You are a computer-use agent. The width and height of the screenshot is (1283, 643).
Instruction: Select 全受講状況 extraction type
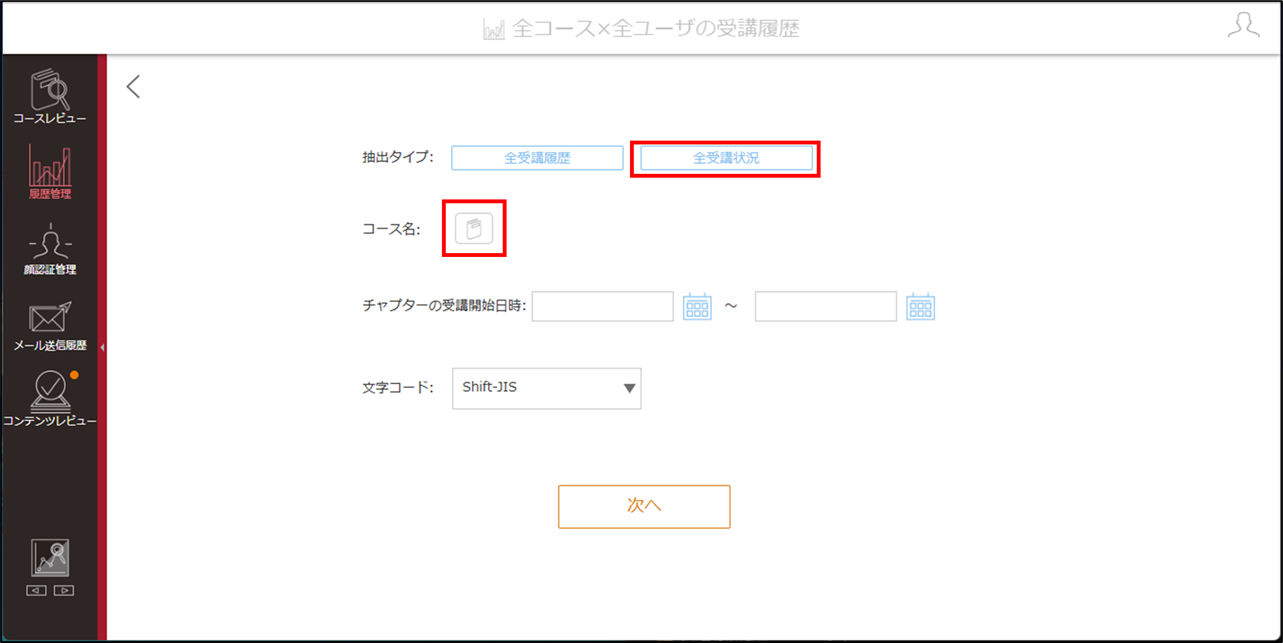click(x=726, y=158)
